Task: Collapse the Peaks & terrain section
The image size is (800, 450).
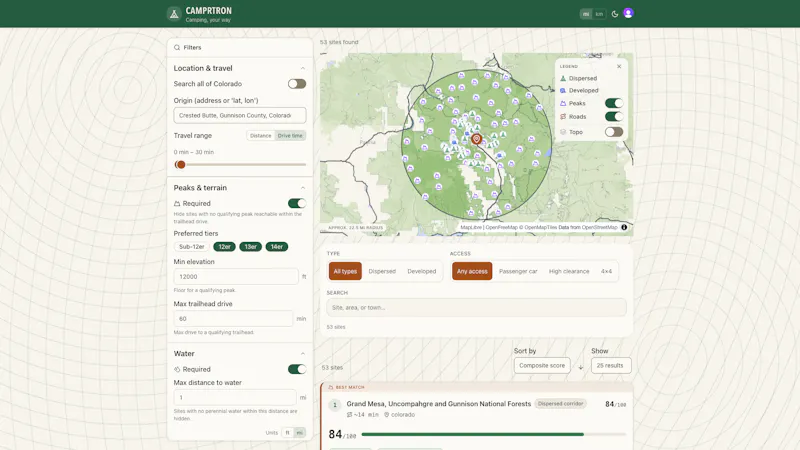Action: pyautogui.click(x=303, y=188)
